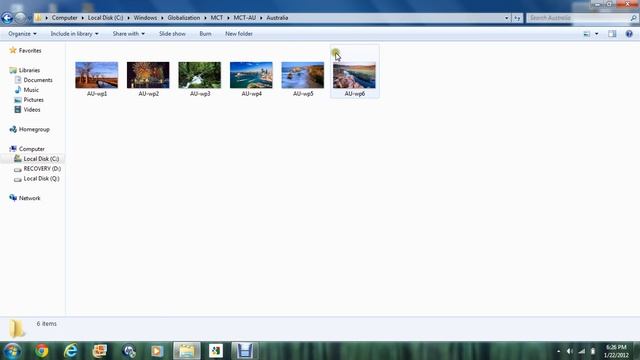640x360 pixels.
Task: Click the folder icon in address bar
Action: tap(38, 18)
